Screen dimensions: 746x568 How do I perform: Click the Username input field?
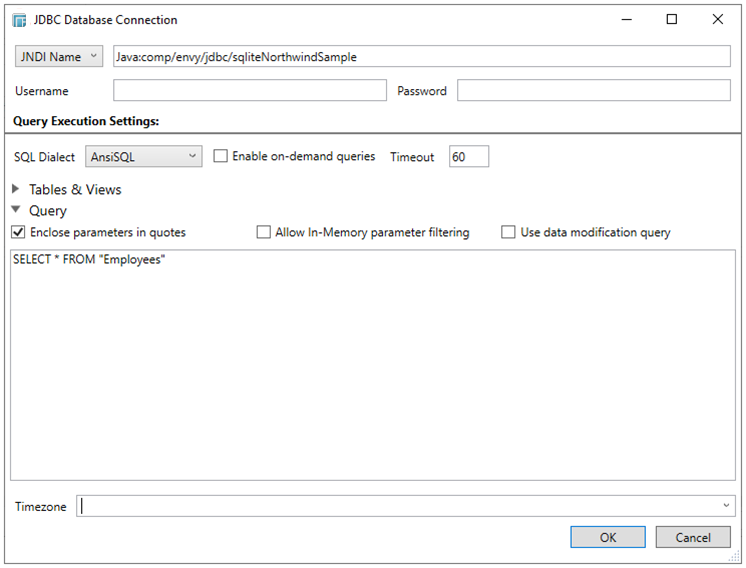249,91
